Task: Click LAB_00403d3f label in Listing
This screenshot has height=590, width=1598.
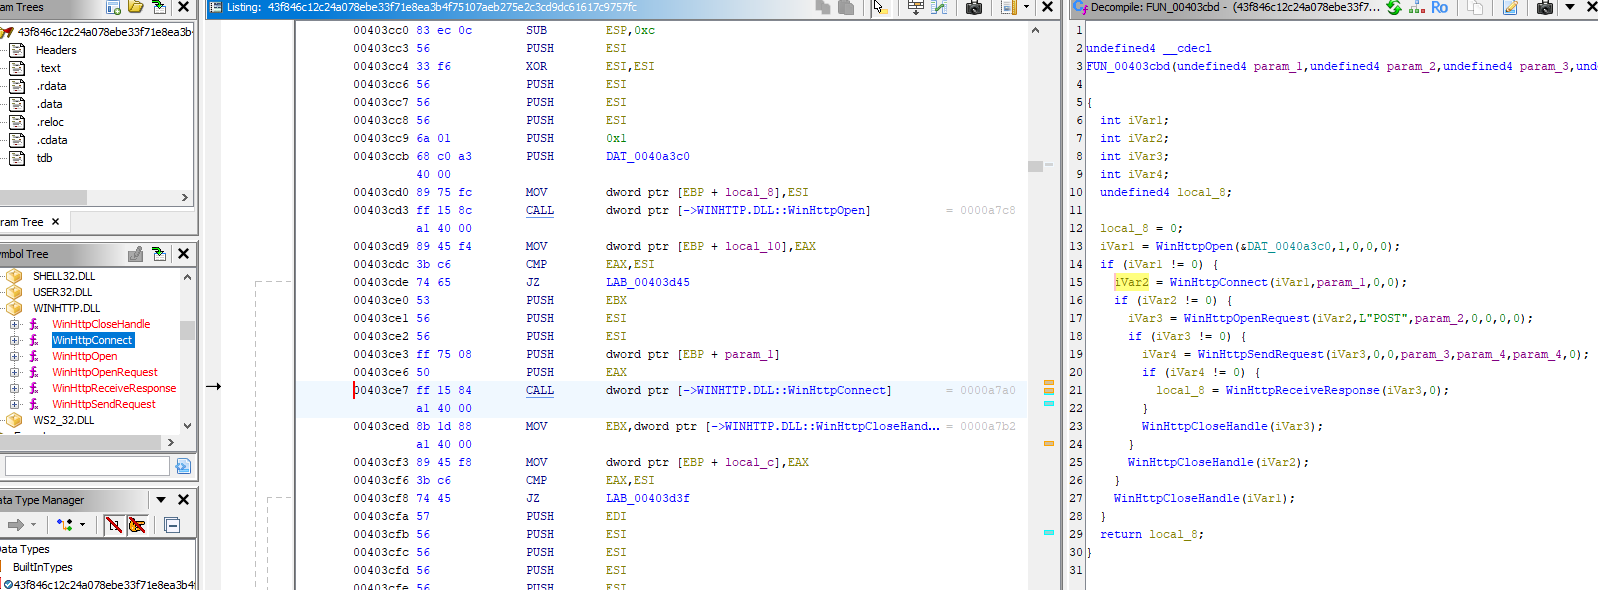Action: pos(648,498)
